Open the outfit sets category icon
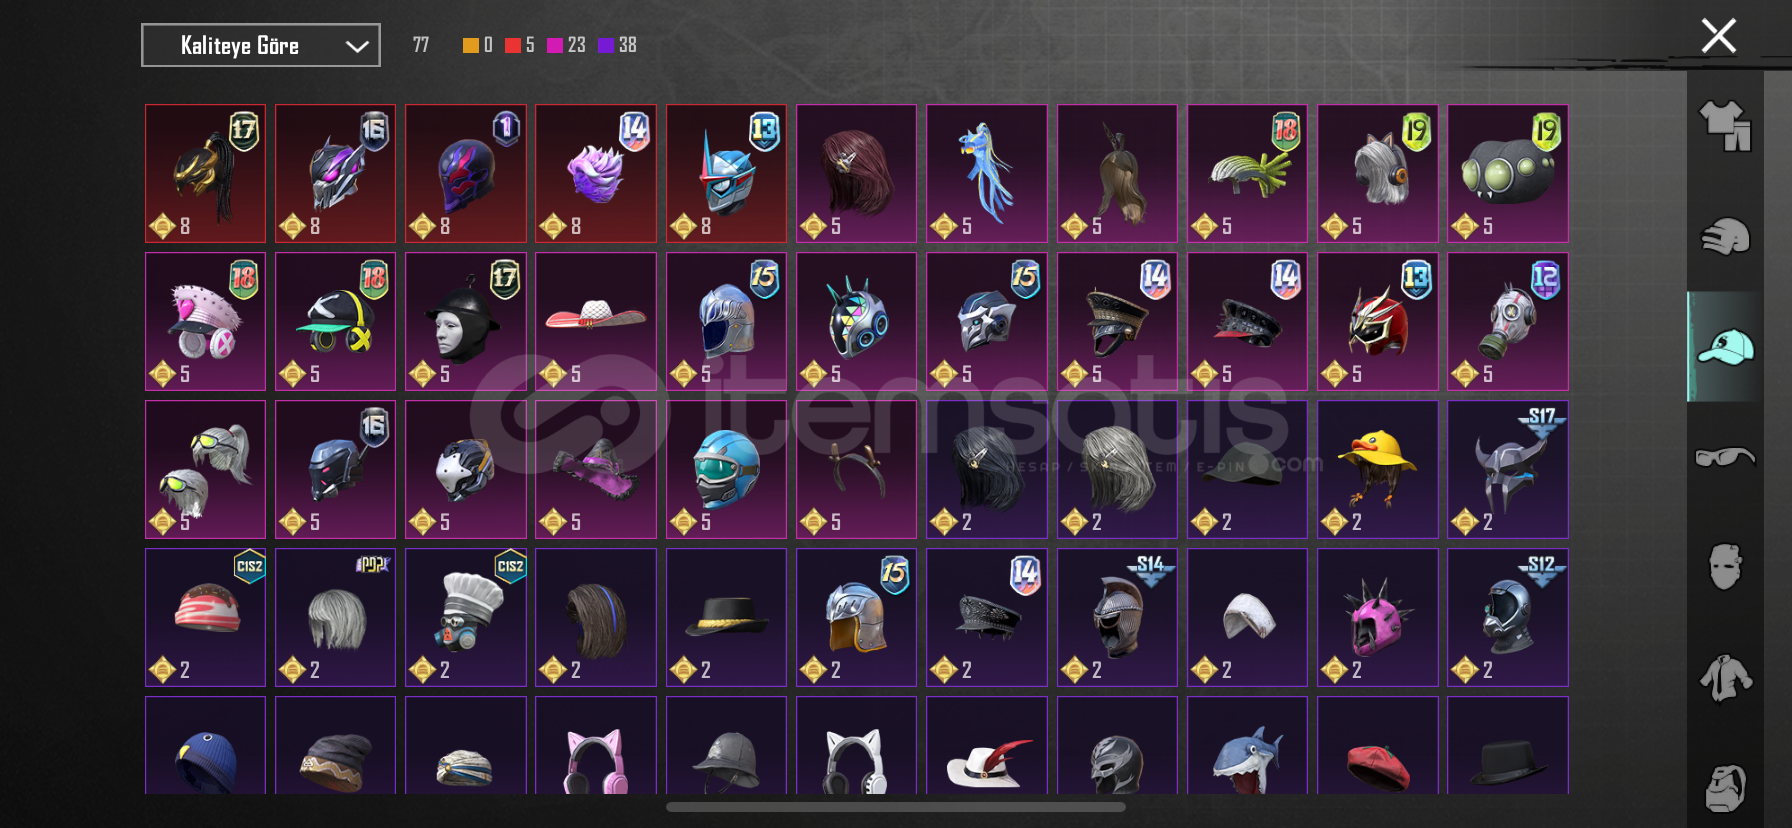This screenshot has width=1792, height=828. 1725,126
